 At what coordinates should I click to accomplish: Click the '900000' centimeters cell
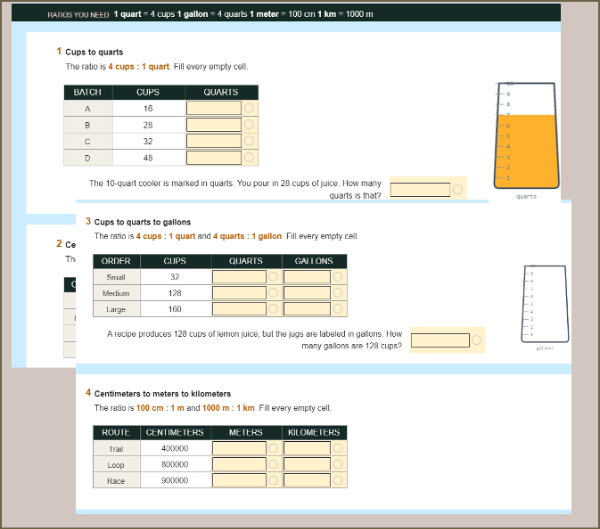[x=175, y=480]
